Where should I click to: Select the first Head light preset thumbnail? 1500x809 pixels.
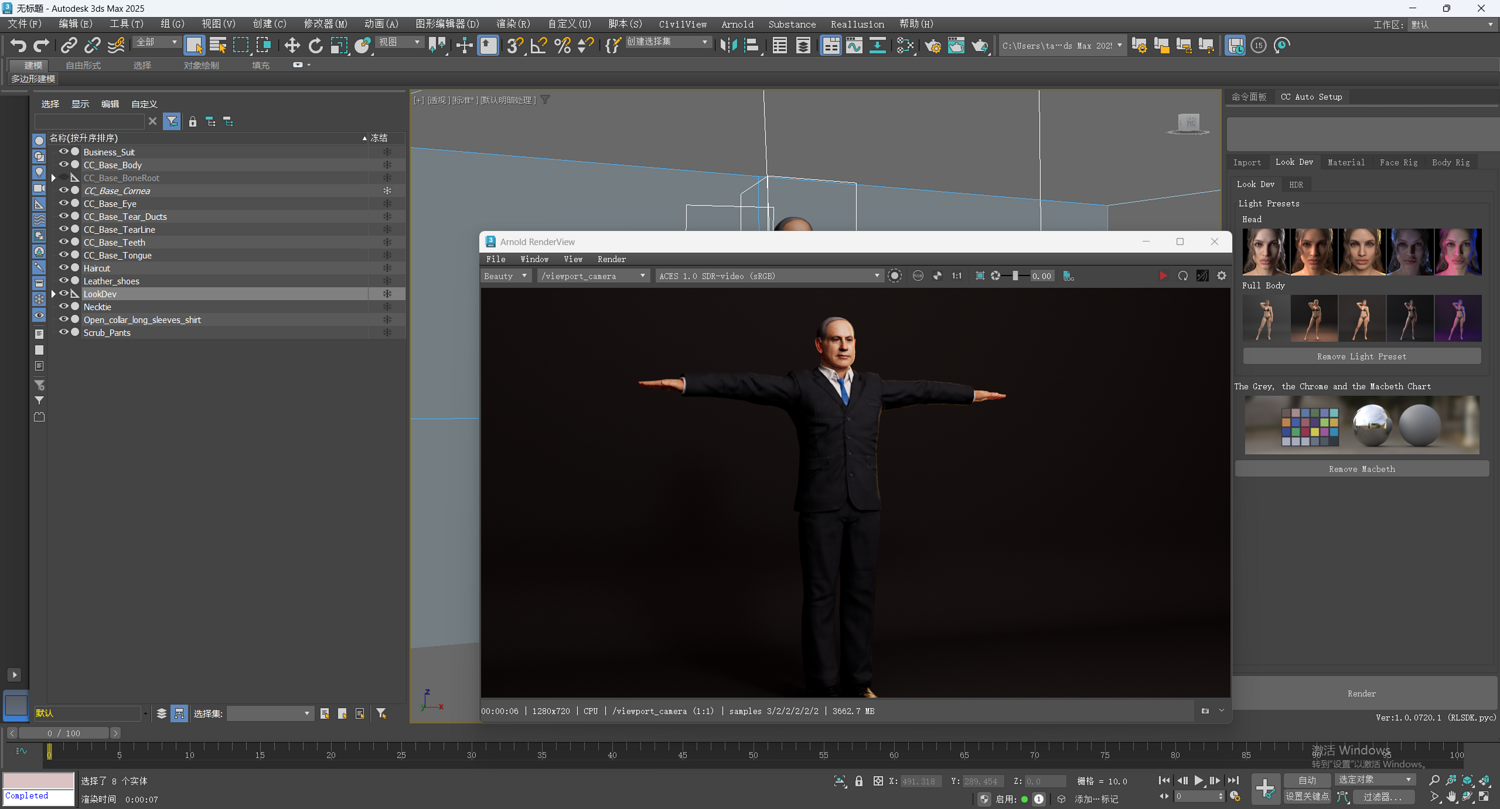click(1265, 250)
